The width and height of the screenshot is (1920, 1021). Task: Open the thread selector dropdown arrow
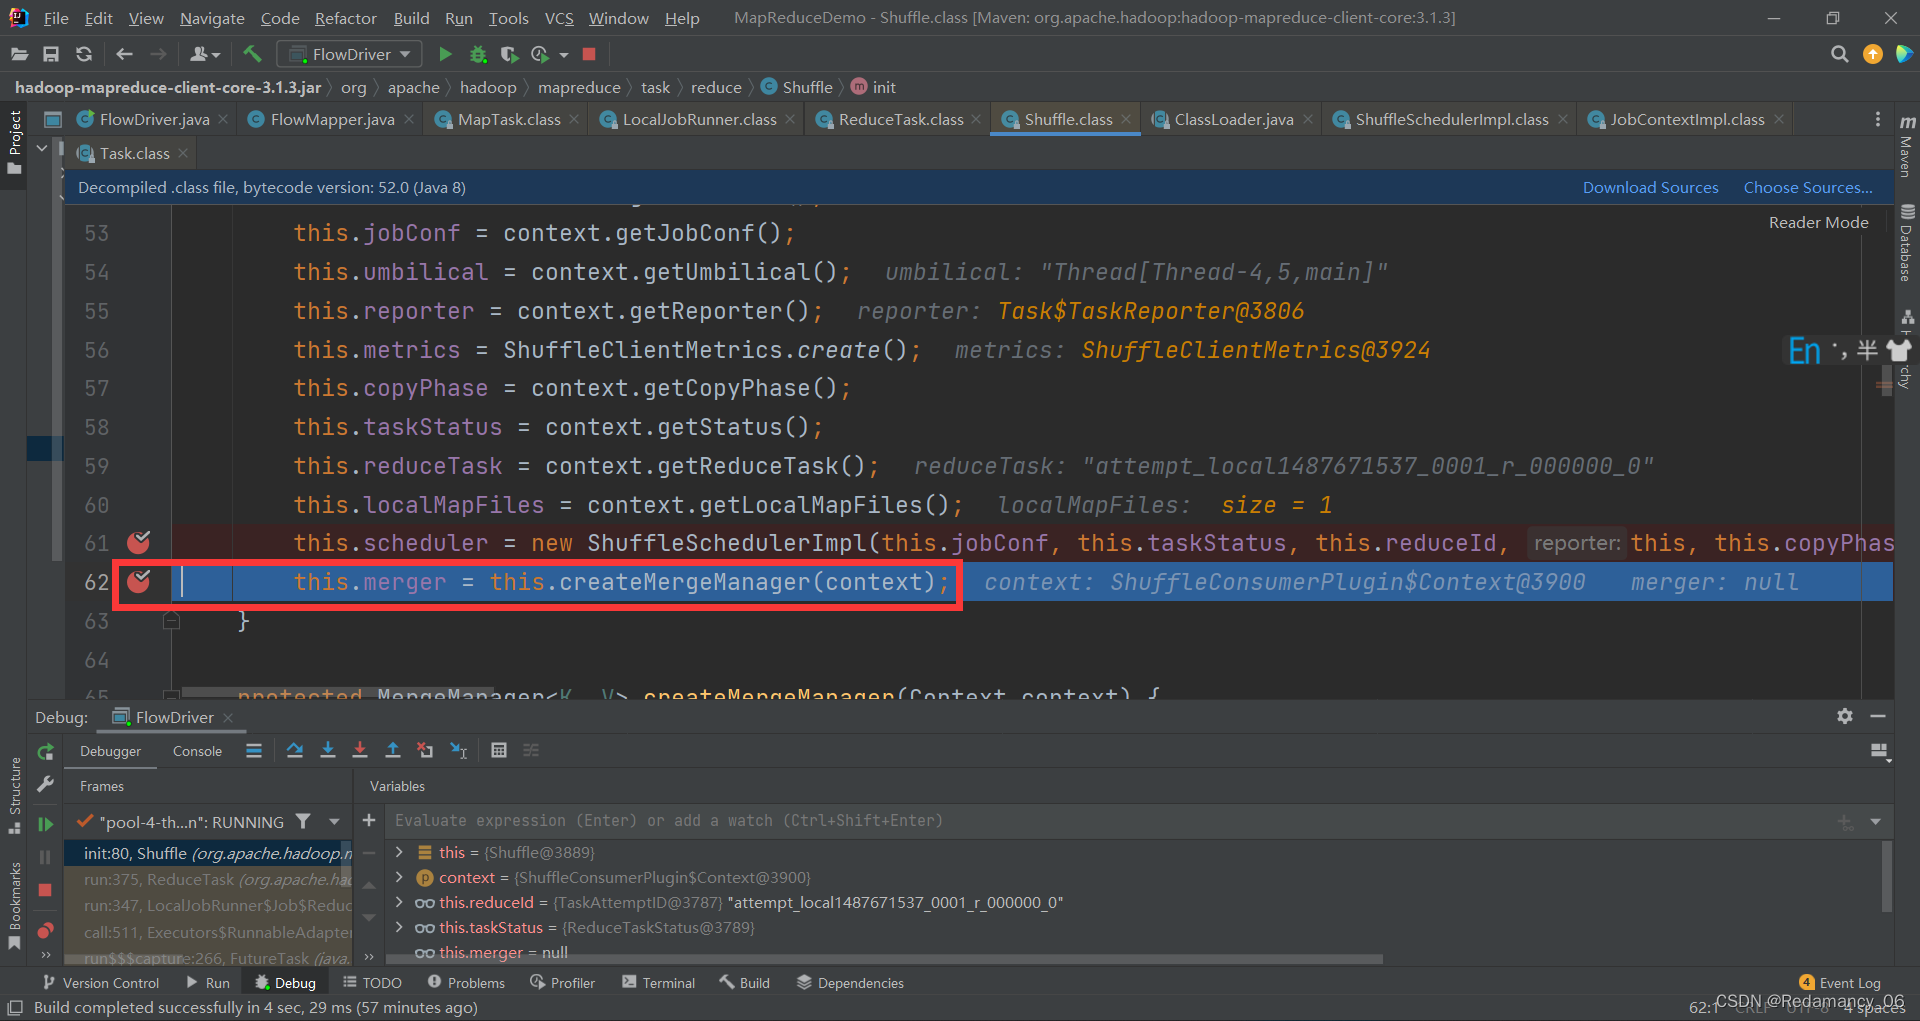334,821
